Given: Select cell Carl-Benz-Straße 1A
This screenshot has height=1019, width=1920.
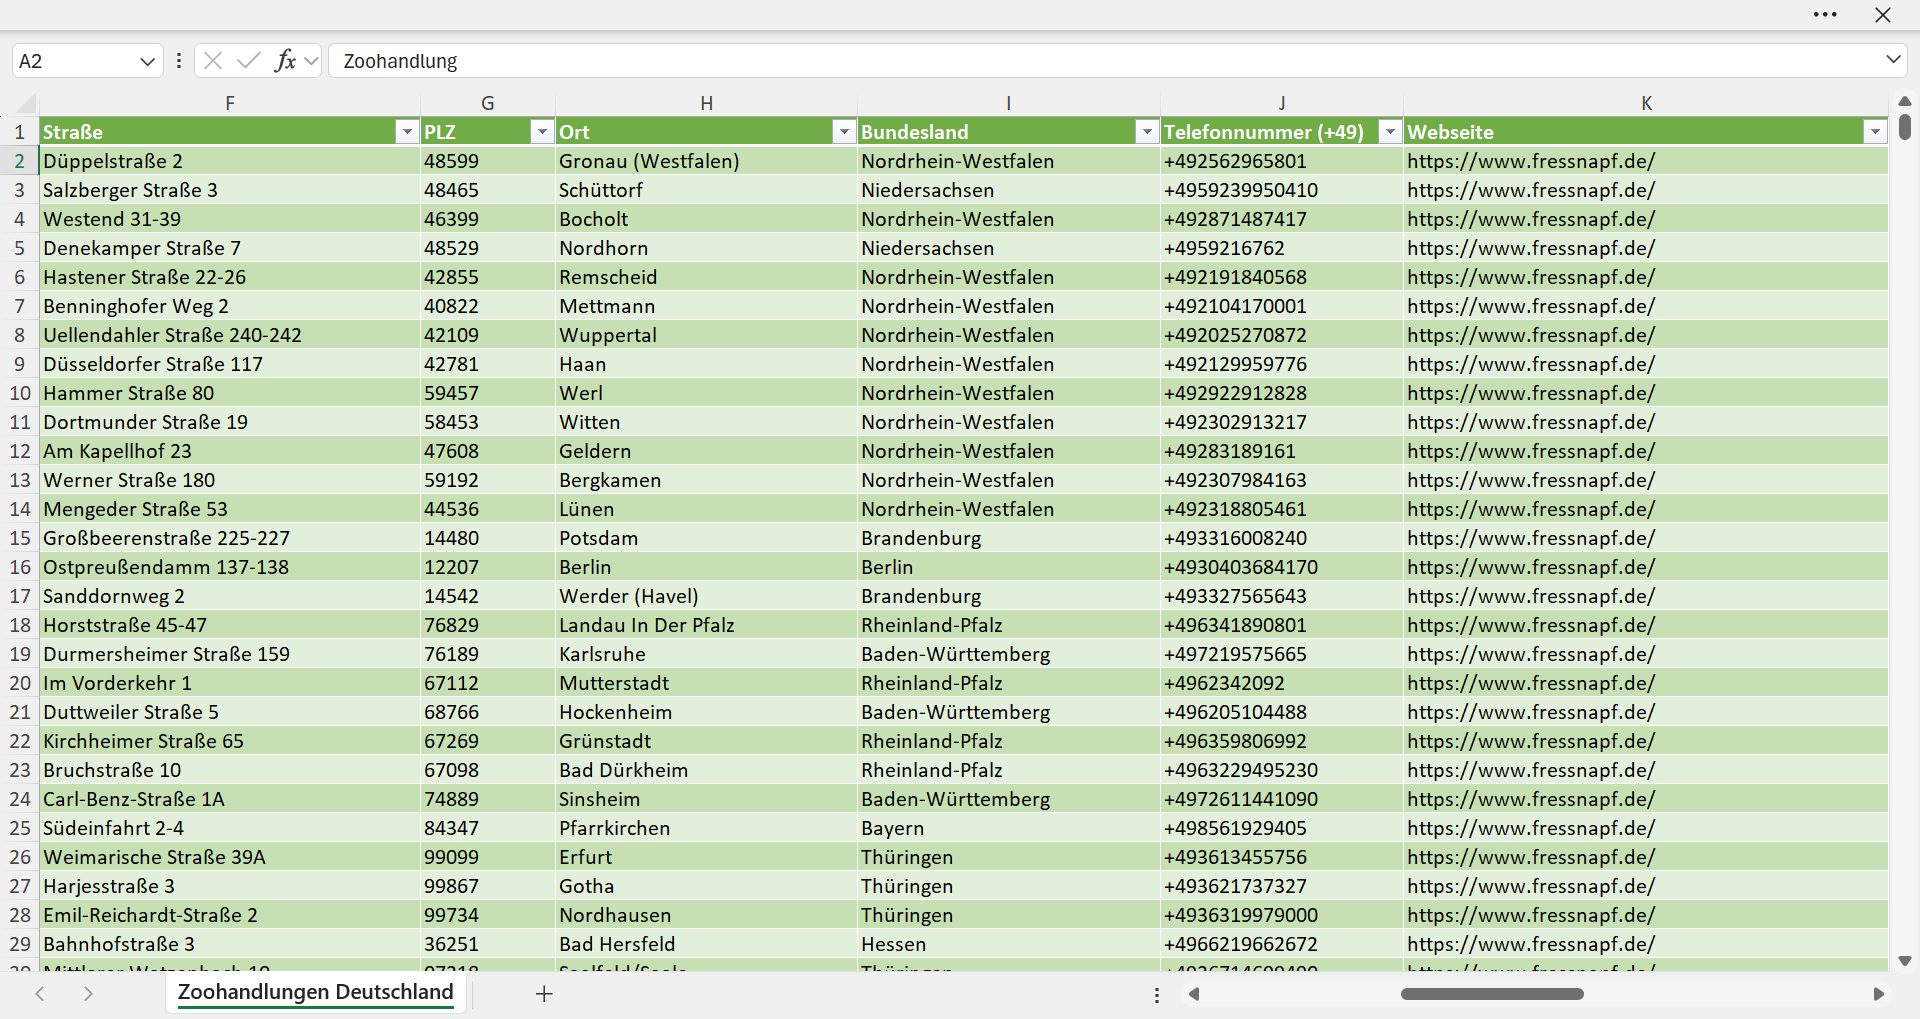Looking at the screenshot, I should (x=230, y=799).
